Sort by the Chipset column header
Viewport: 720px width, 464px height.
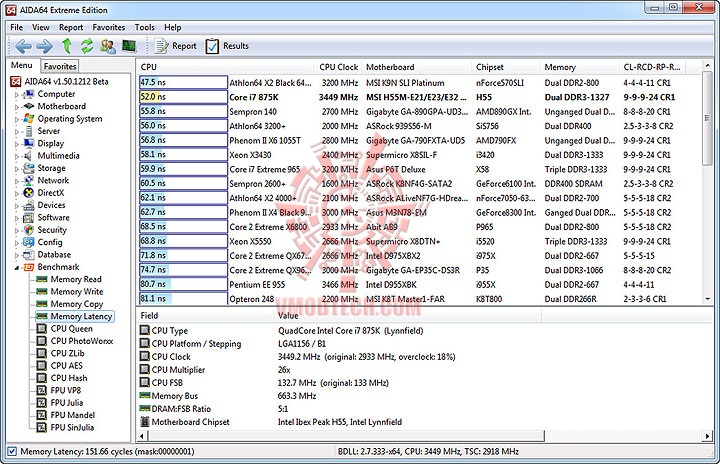pyautogui.click(x=506, y=67)
